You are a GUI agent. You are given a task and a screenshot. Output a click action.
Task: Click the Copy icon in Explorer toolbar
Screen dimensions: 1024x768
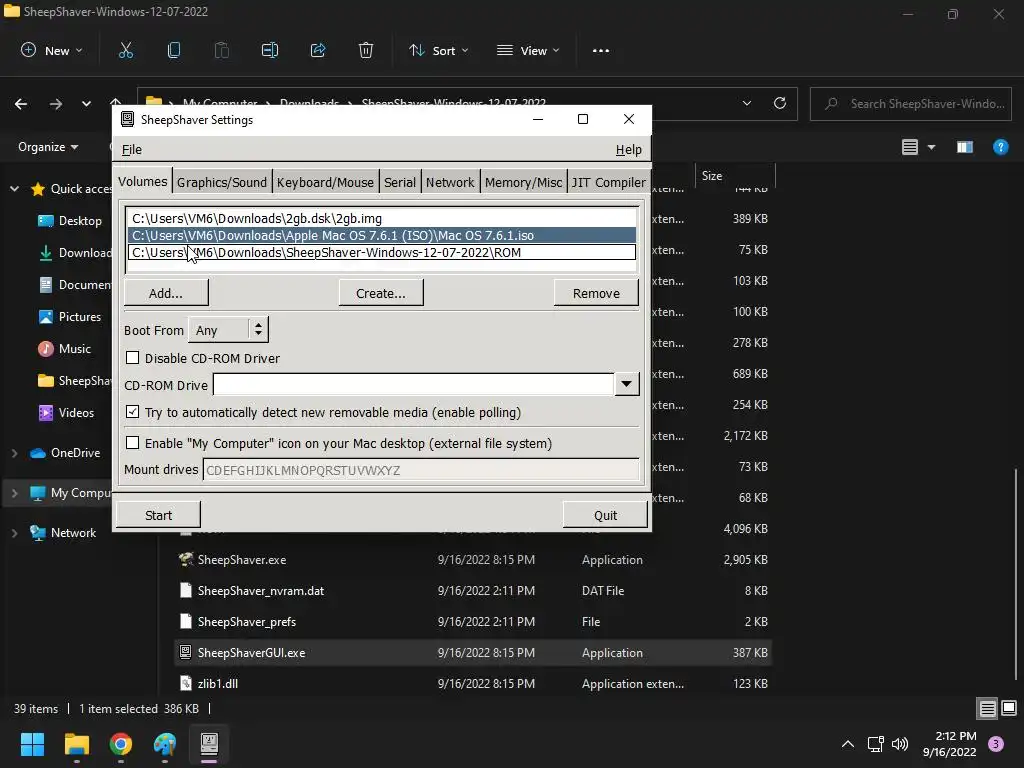pos(174,50)
